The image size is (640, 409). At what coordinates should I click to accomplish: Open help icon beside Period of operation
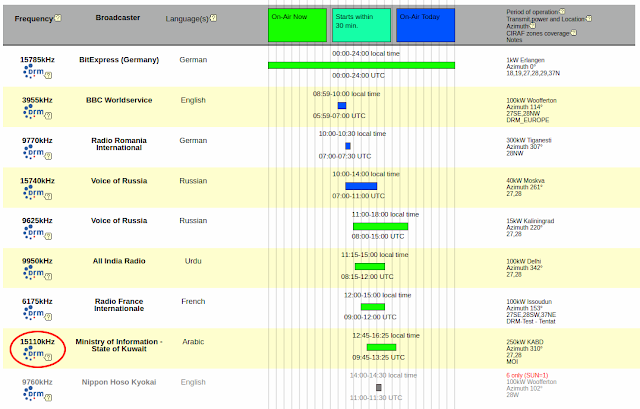click(x=562, y=11)
